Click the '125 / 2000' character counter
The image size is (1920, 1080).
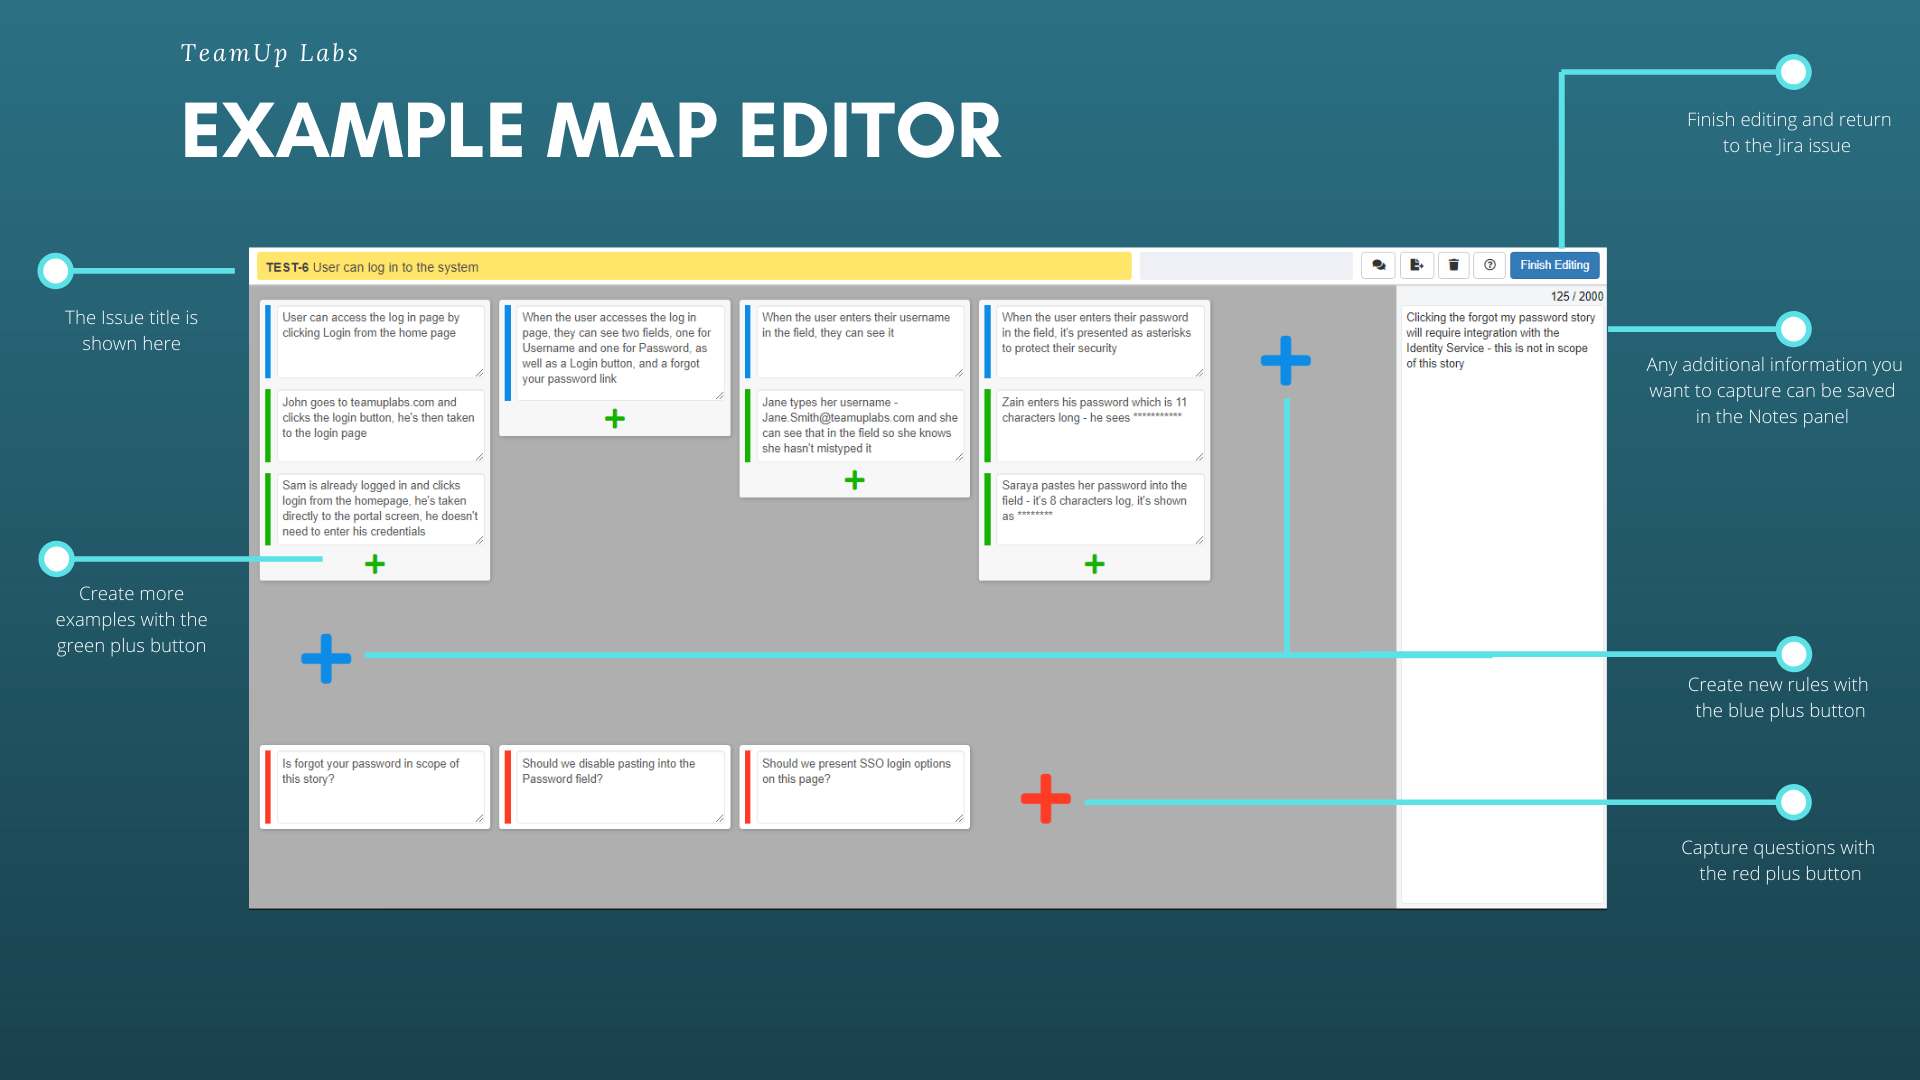1577,296
